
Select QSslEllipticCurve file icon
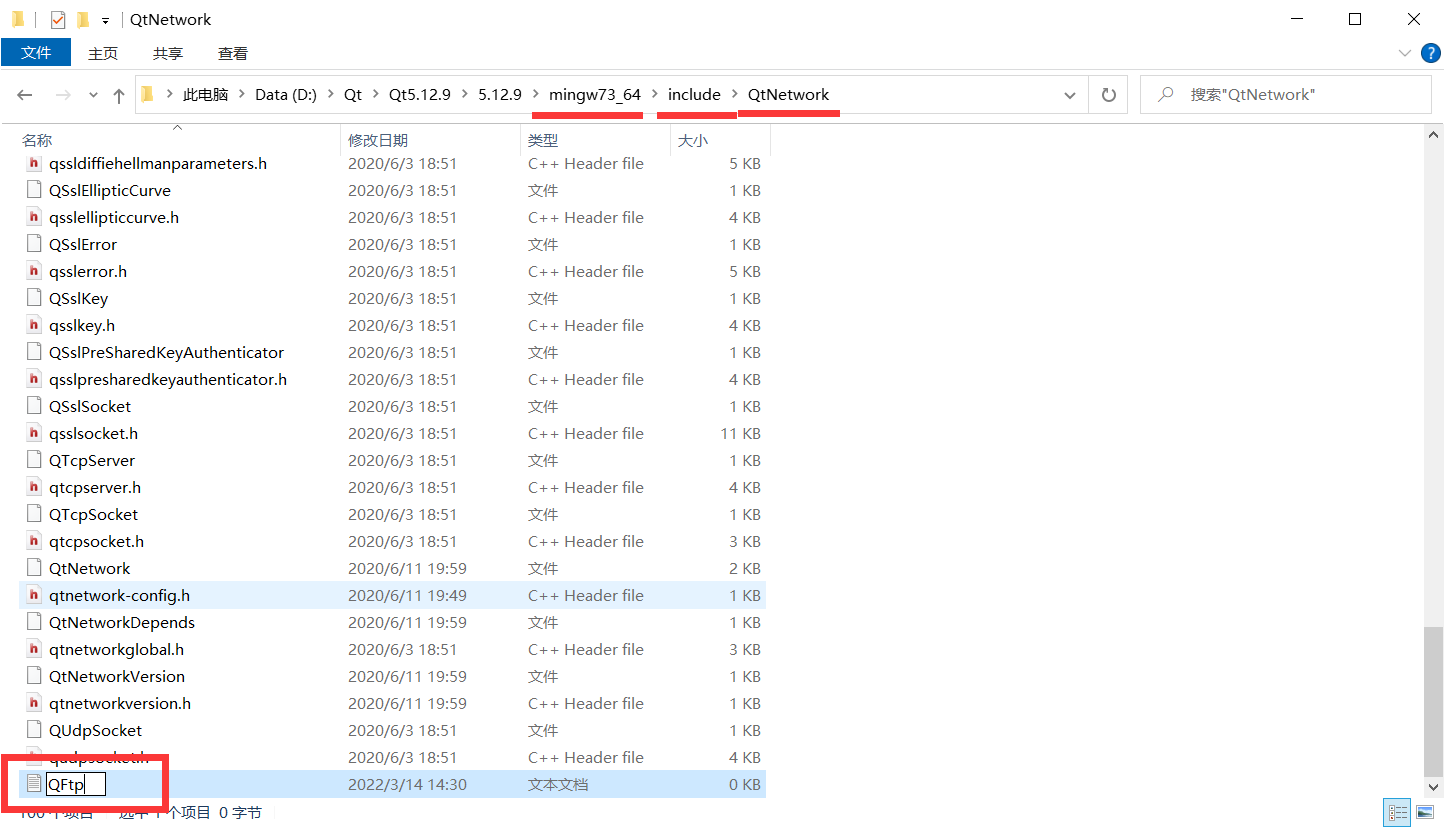click(x=34, y=190)
